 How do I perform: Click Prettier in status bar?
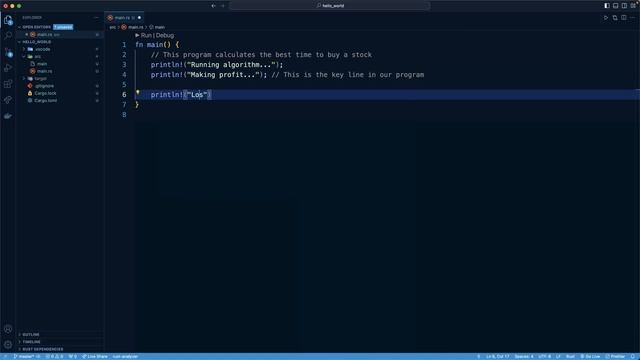615,356
